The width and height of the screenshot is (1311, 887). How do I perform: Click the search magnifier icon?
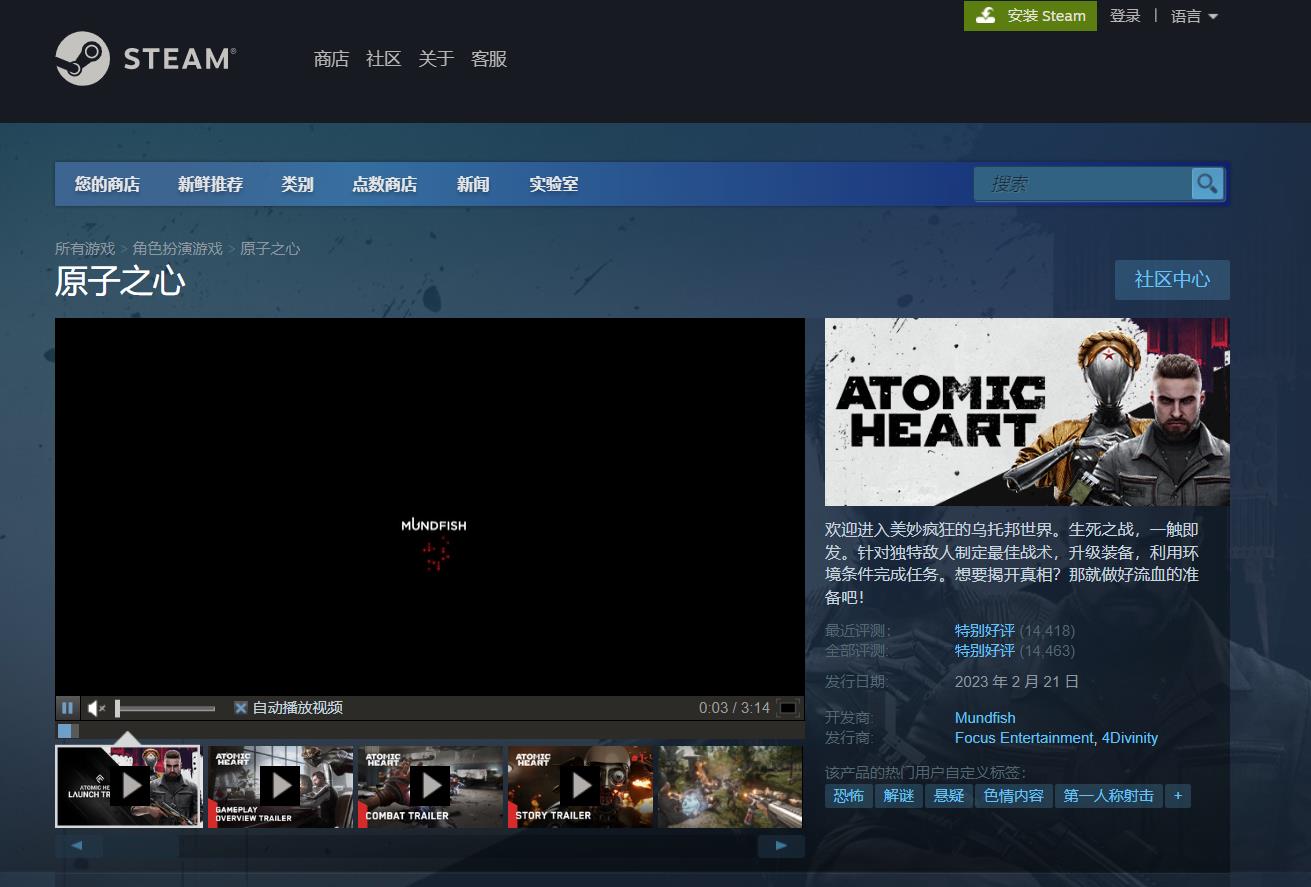click(1206, 184)
